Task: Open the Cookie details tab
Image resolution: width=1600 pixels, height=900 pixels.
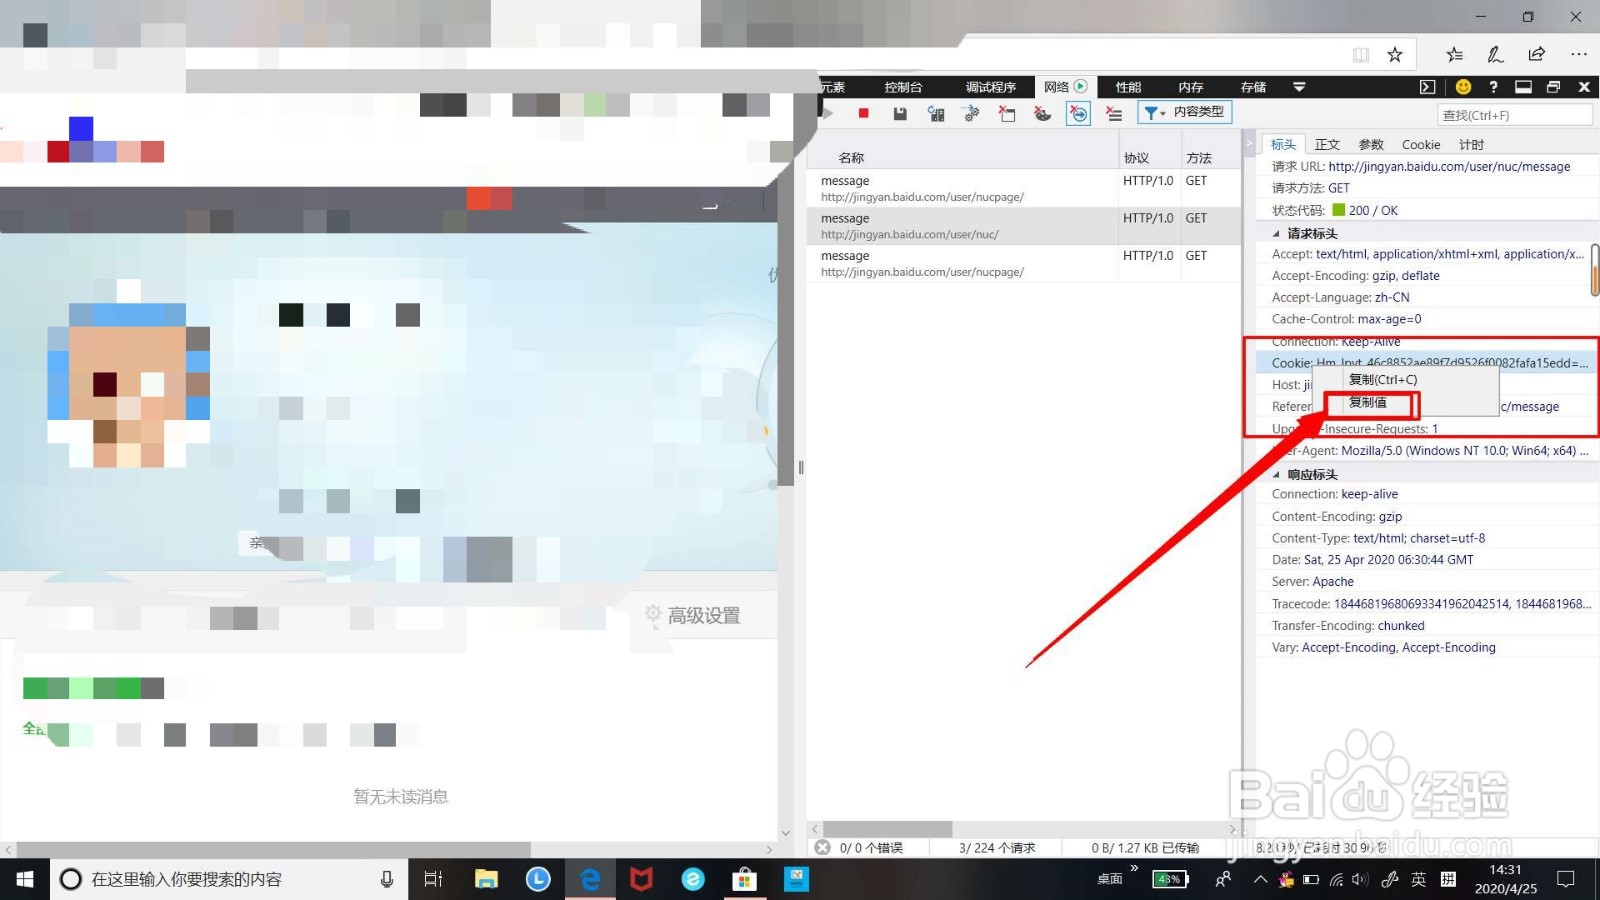Action: click(1421, 145)
